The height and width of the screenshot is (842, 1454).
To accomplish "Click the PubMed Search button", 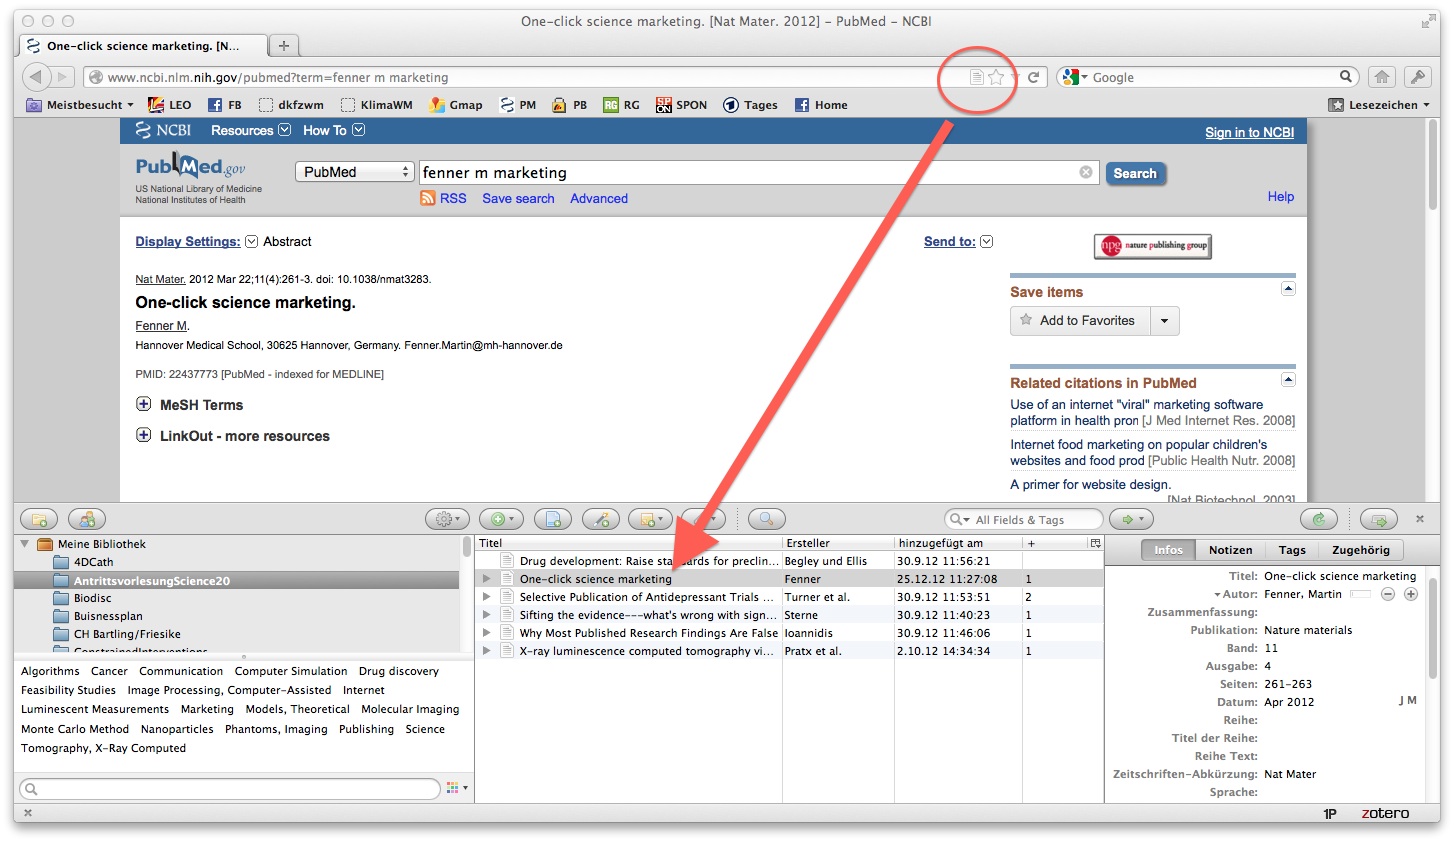I will (x=1135, y=173).
